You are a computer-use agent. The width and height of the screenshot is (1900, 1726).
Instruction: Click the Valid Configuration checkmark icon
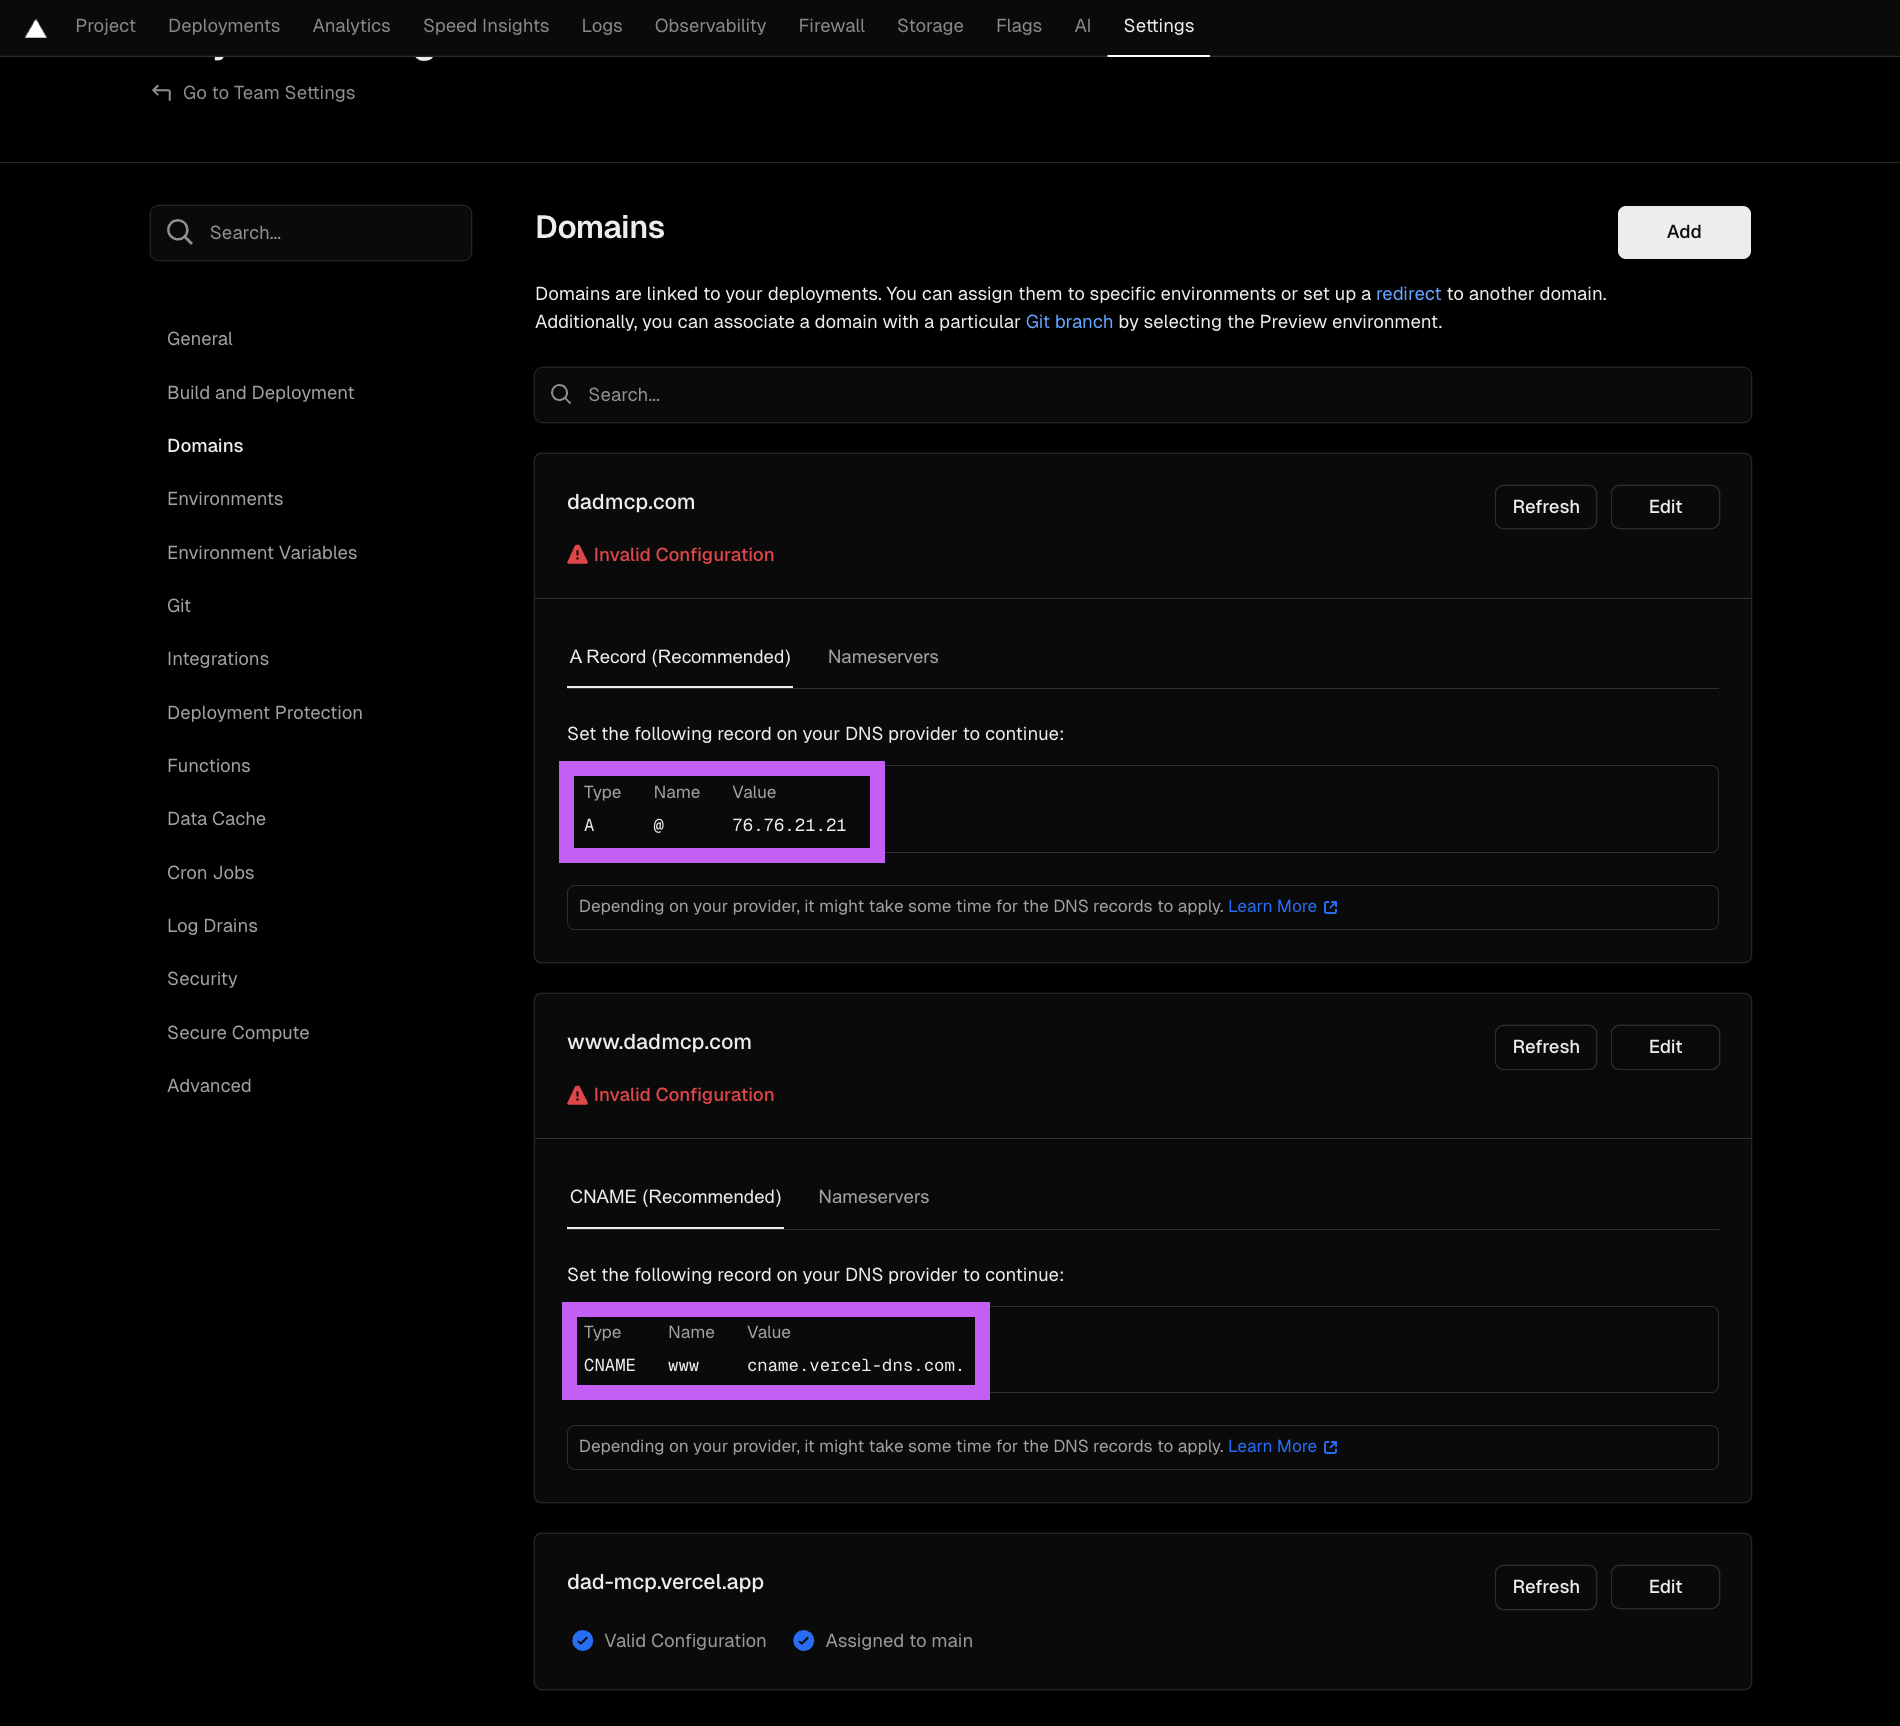point(582,1640)
